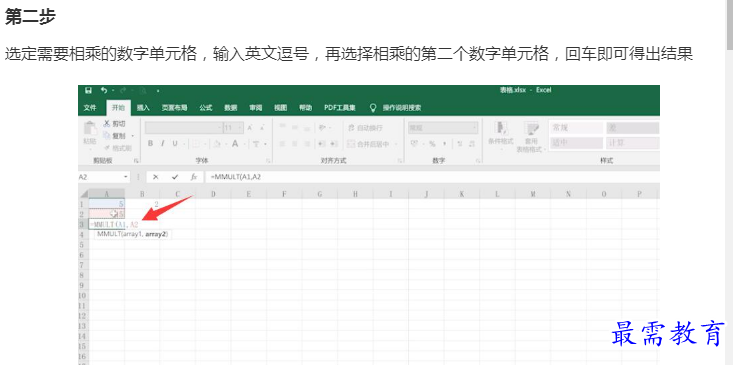Click the cancel X button in formula bar
The width and height of the screenshot is (733, 365).
click(x=156, y=177)
